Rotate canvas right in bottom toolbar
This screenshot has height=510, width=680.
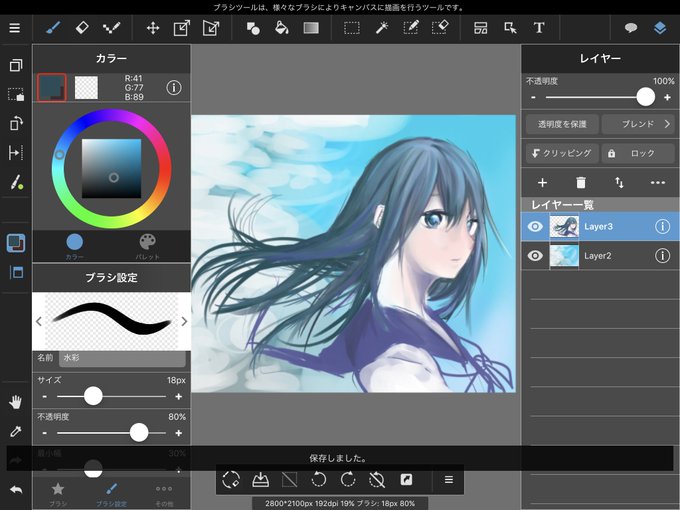tap(348, 480)
